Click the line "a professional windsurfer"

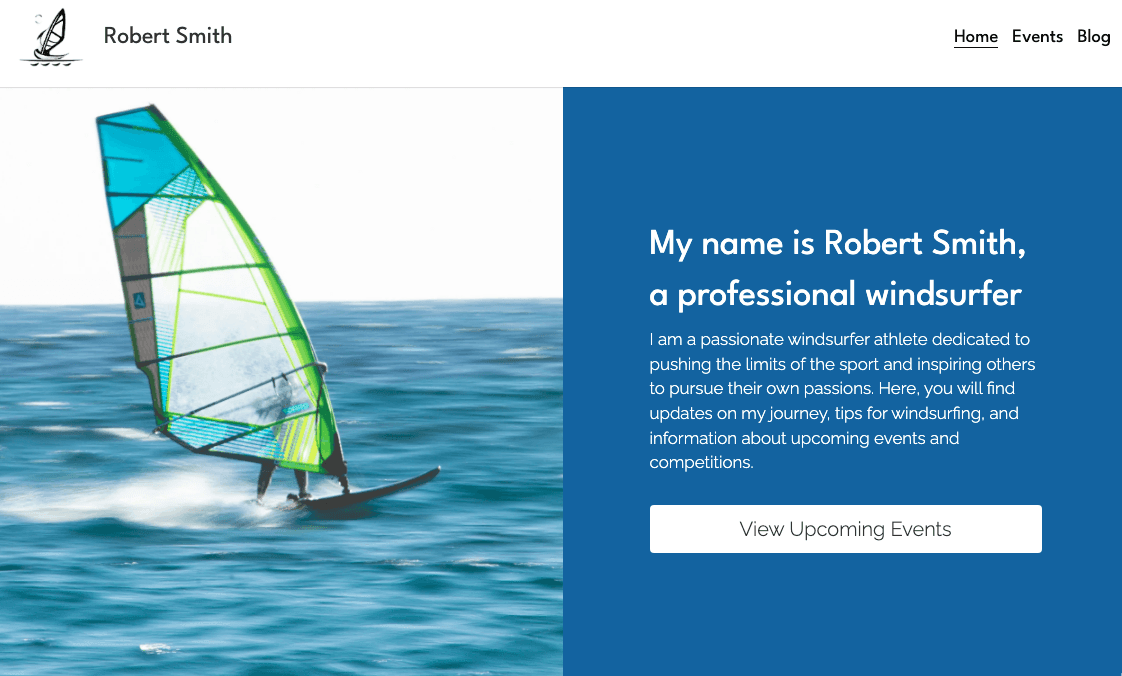(835, 294)
